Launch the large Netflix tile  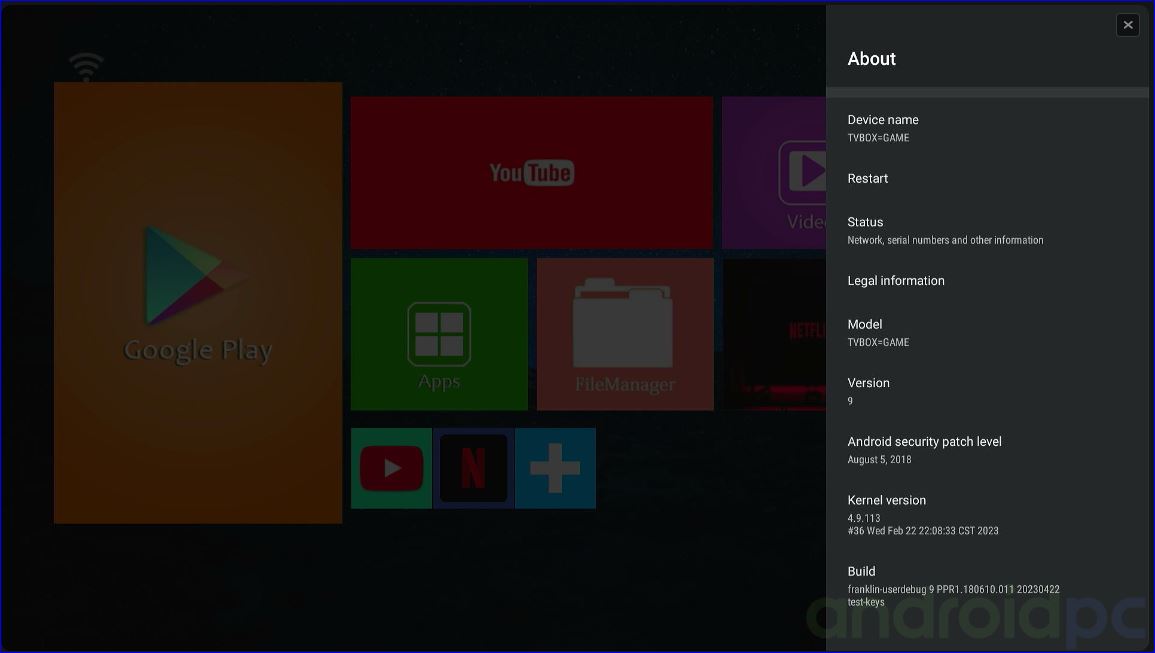click(x=775, y=334)
